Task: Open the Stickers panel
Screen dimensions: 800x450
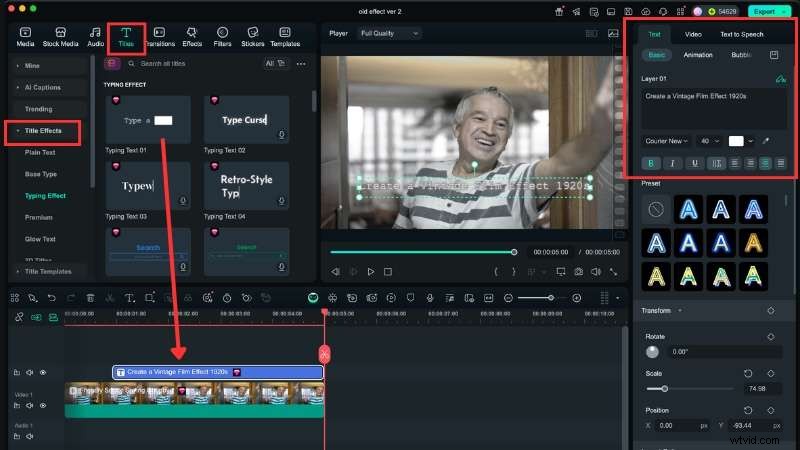Action: click(251, 38)
